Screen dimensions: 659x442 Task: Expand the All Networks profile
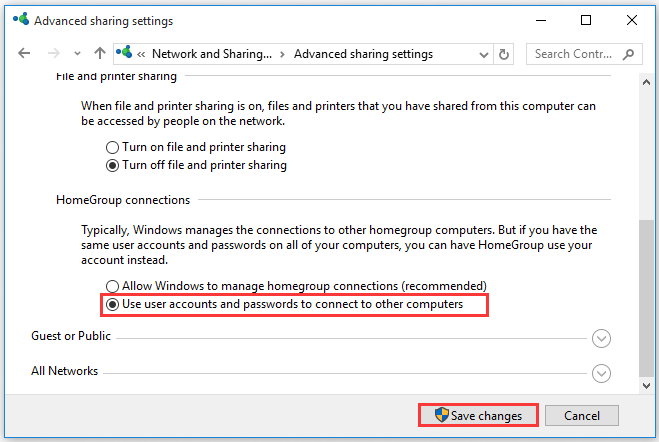point(601,373)
